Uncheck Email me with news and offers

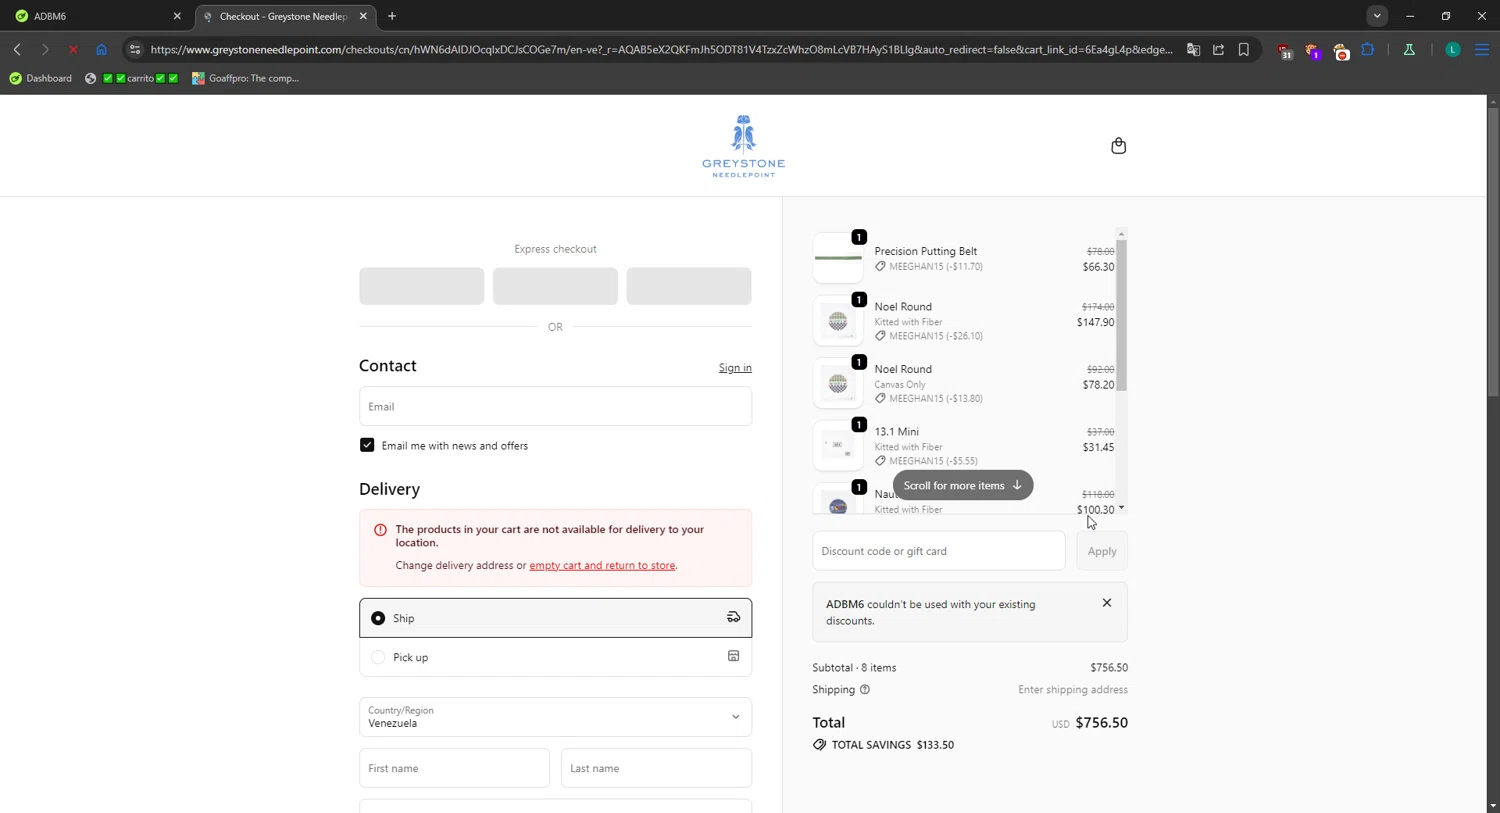click(x=367, y=445)
